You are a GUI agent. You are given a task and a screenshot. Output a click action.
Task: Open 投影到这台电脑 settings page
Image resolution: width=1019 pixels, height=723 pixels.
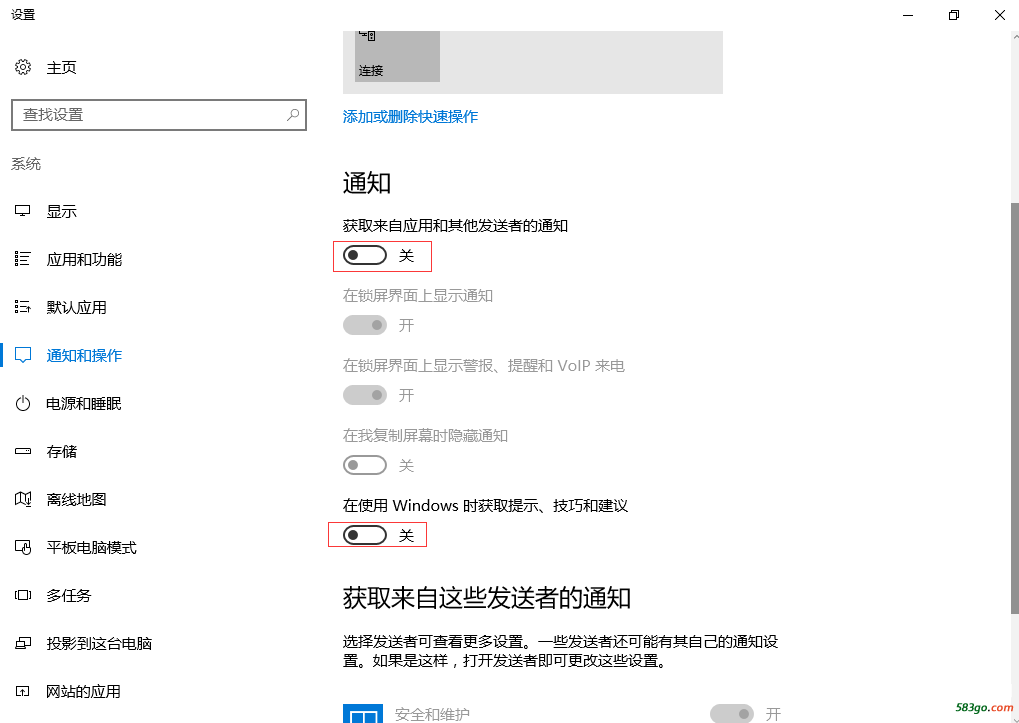[99, 644]
